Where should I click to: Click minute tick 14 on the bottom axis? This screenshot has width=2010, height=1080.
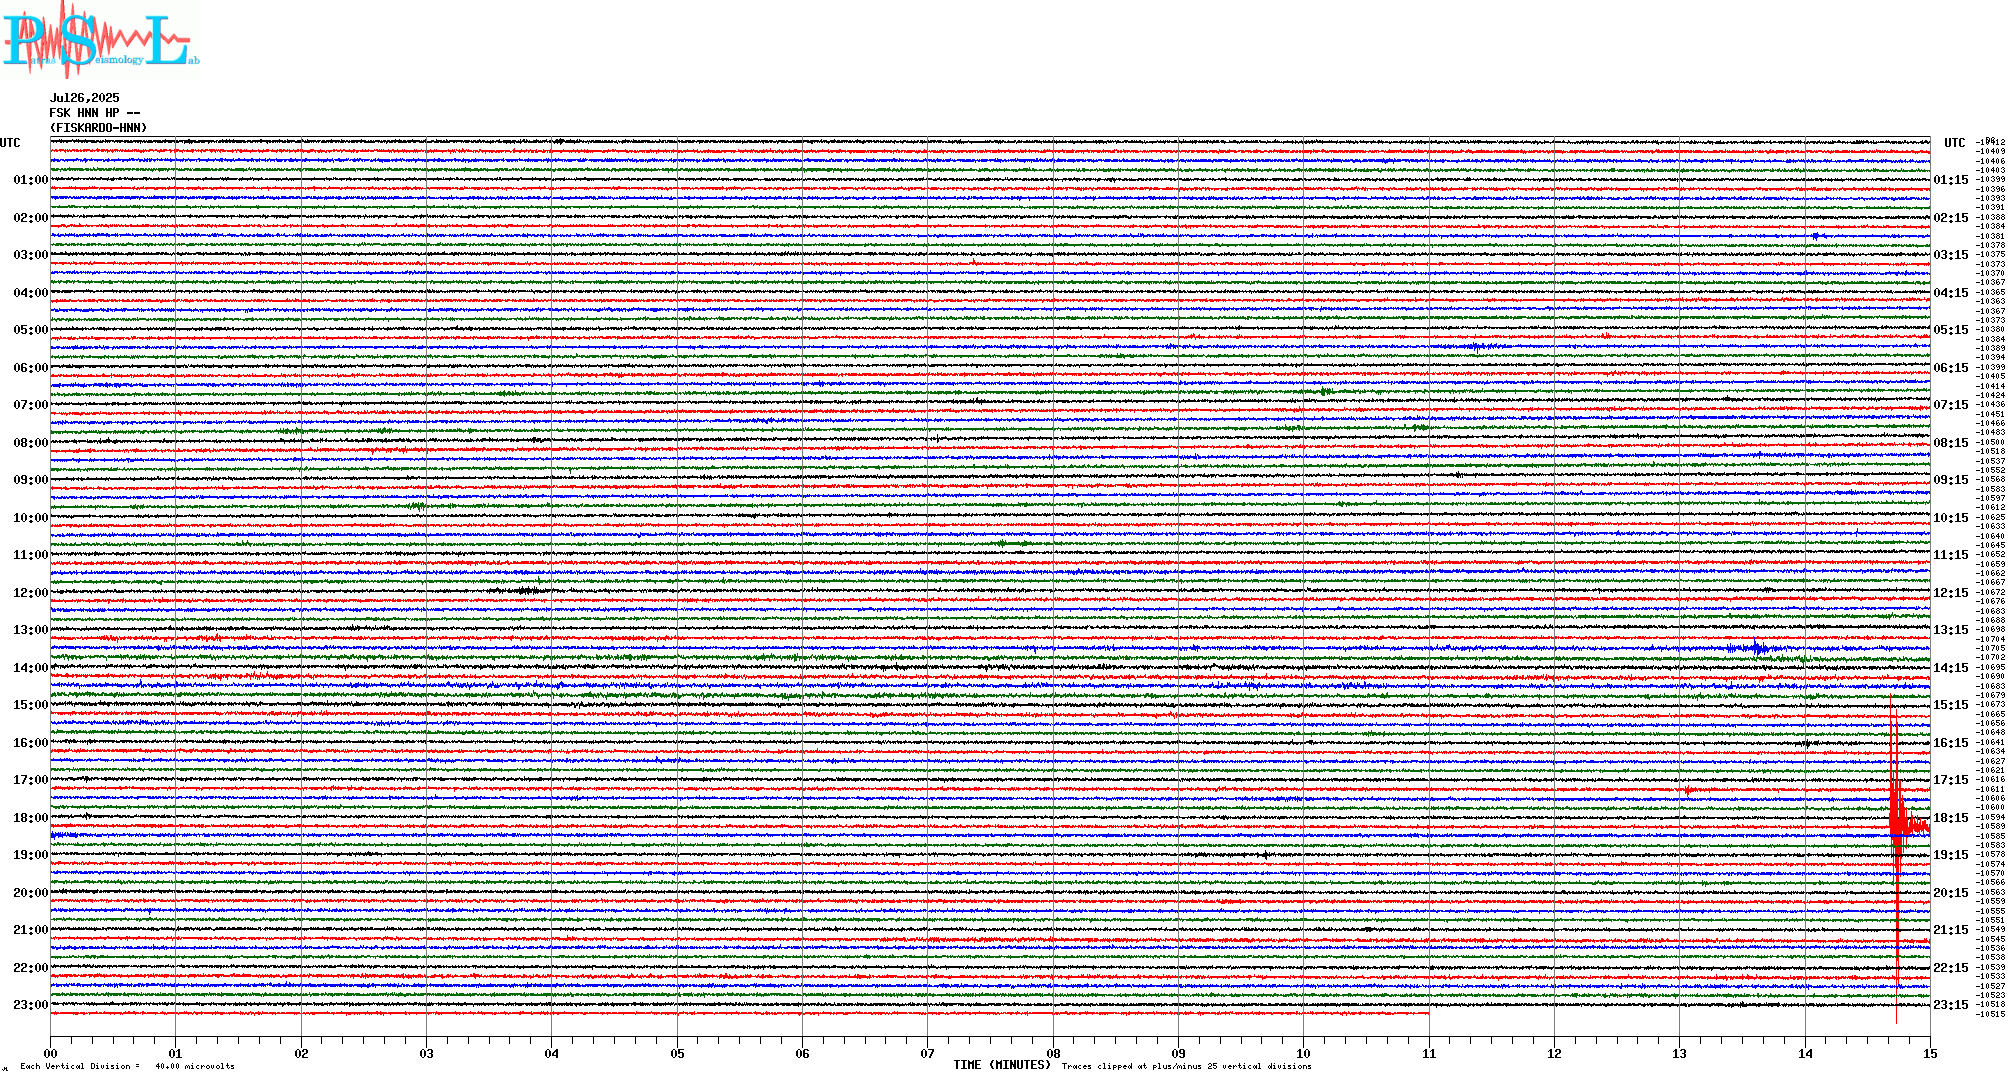click(x=1806, y=1053)
